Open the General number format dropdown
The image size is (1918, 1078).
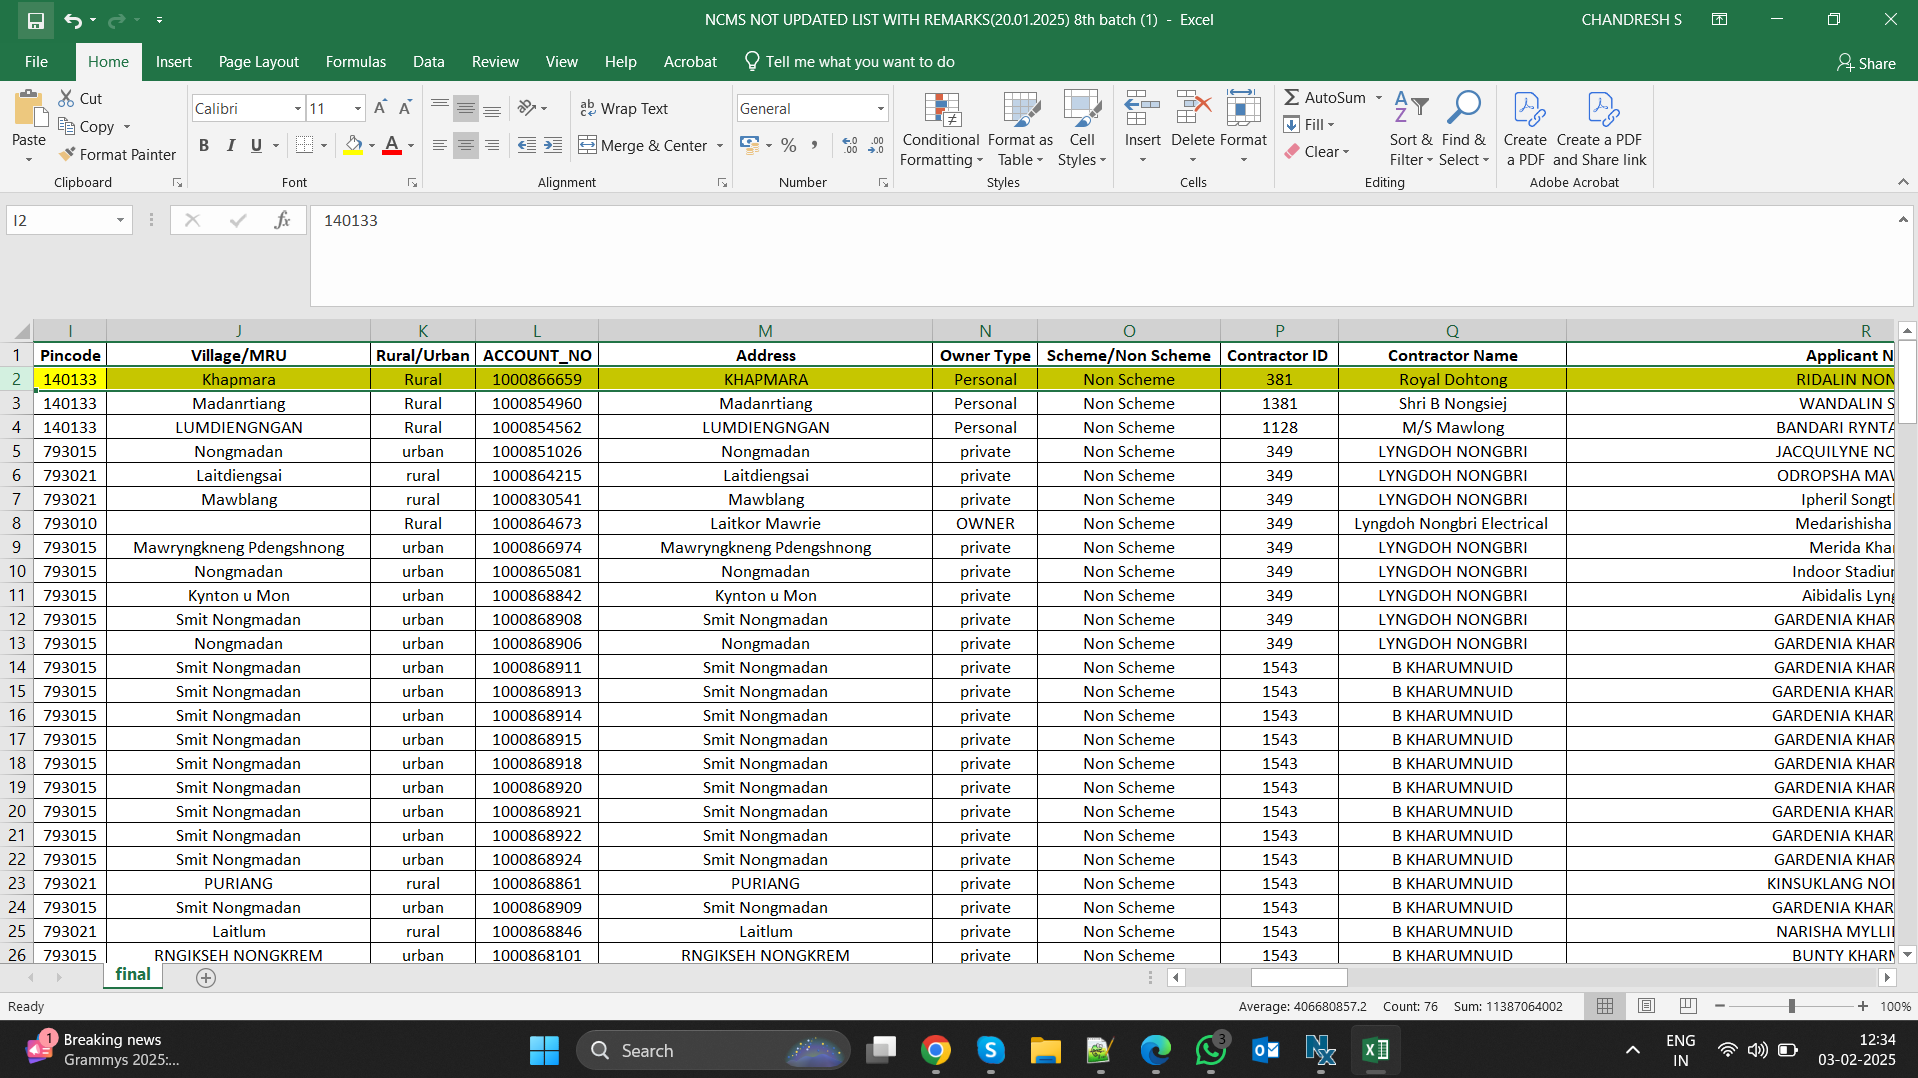(880, 108)
